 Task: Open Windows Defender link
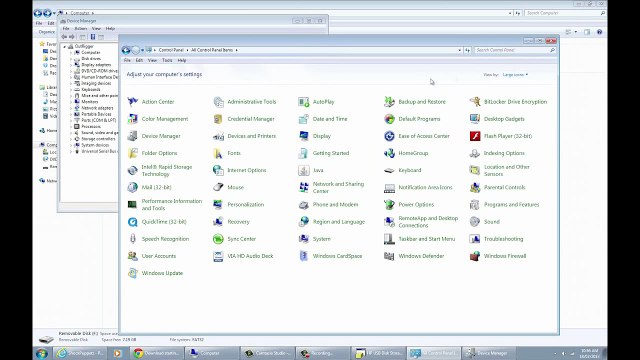pyautogui.click(x=421, y=256)
